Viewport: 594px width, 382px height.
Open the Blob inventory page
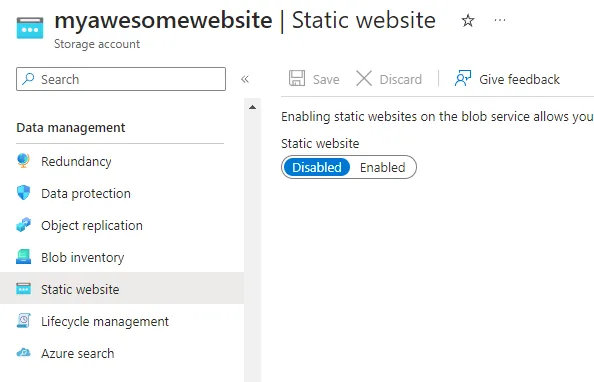(x=121, y=257)
